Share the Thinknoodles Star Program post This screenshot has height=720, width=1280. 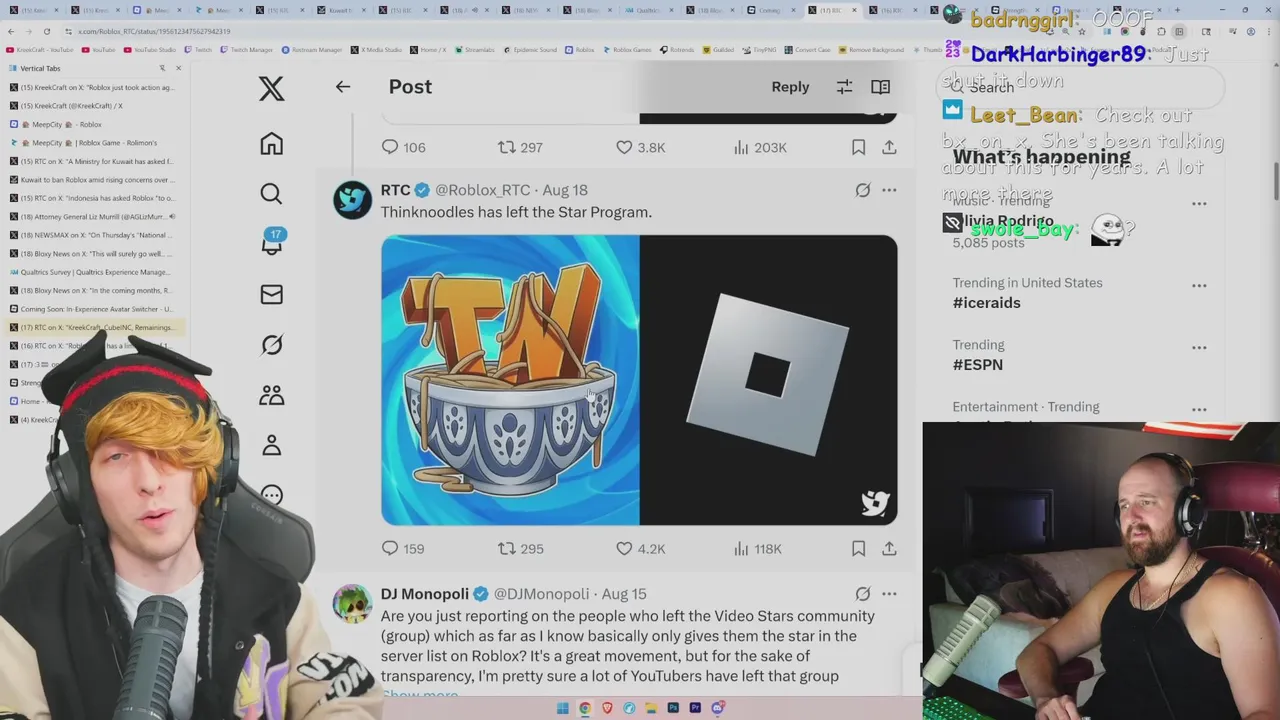(x=889, y=548)
